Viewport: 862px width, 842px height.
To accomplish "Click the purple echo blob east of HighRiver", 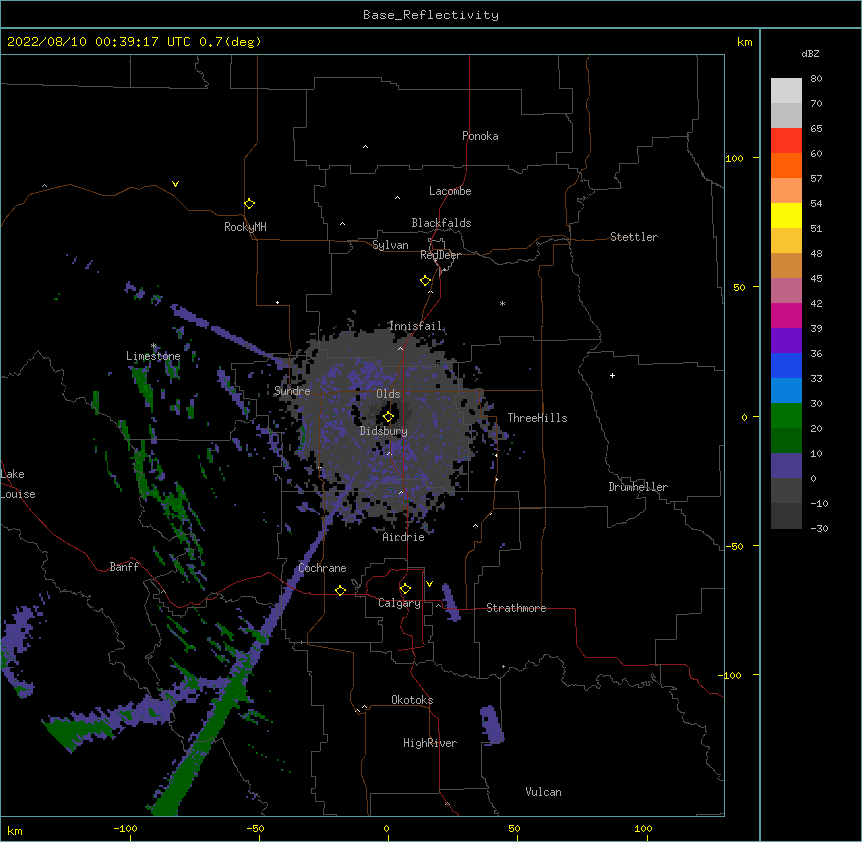I will [x=492, y=724].
